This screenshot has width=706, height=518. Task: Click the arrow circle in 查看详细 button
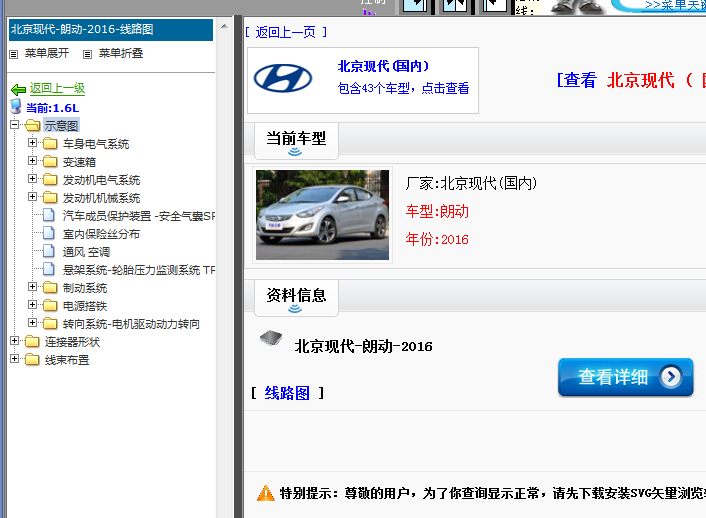coord(670,377)
